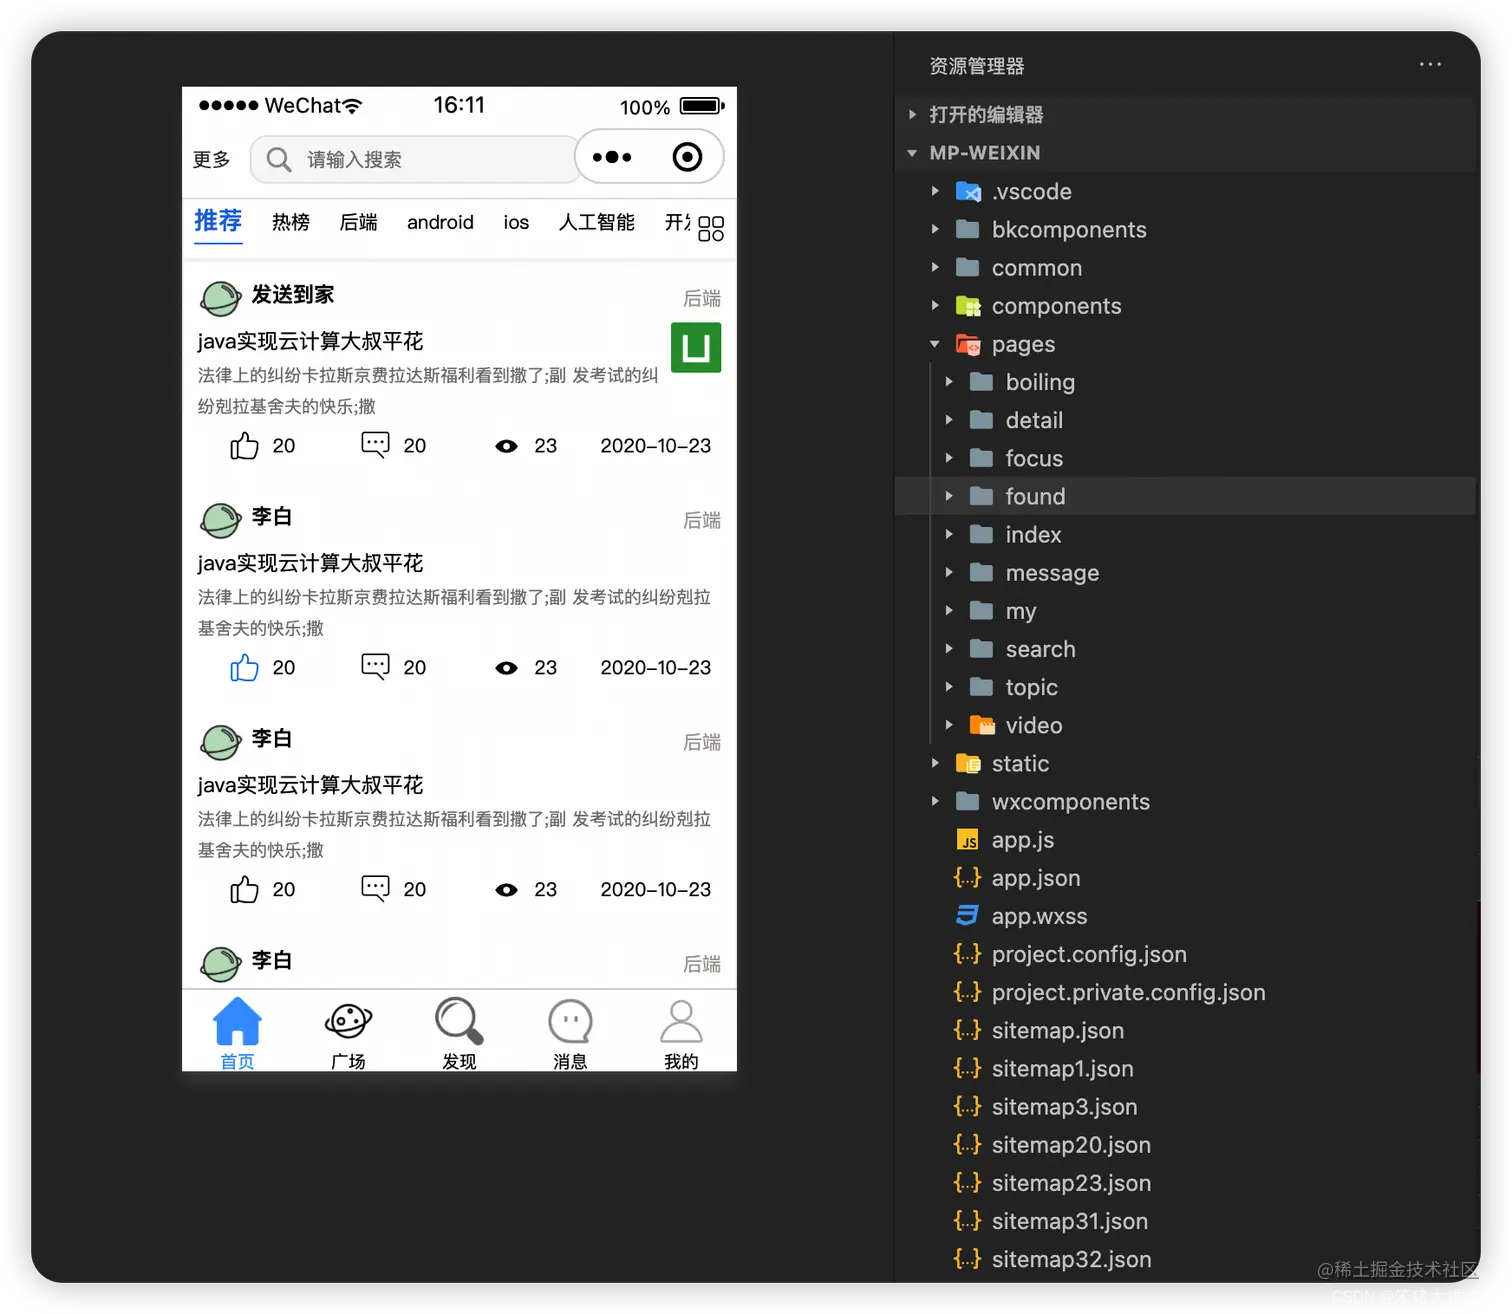
Task: Click the search magnifier inside the search bar
Action: coord(277,159)
